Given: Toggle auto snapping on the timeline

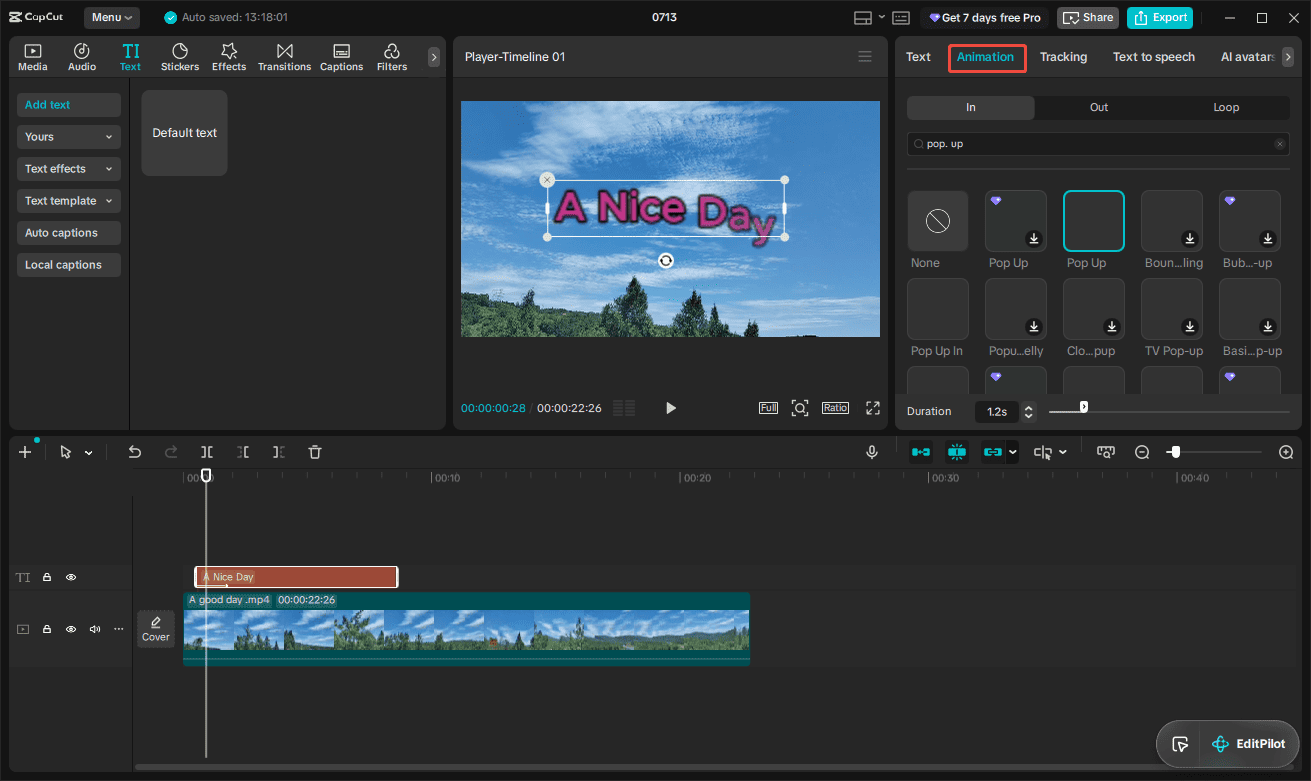Looking at the screenshot, I should tap(957, 452).
